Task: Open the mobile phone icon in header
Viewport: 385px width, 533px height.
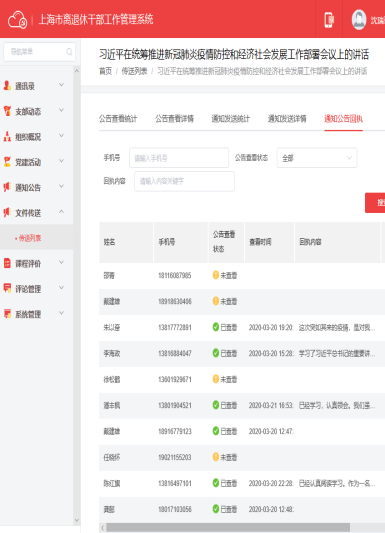Action: pos(329,20)
